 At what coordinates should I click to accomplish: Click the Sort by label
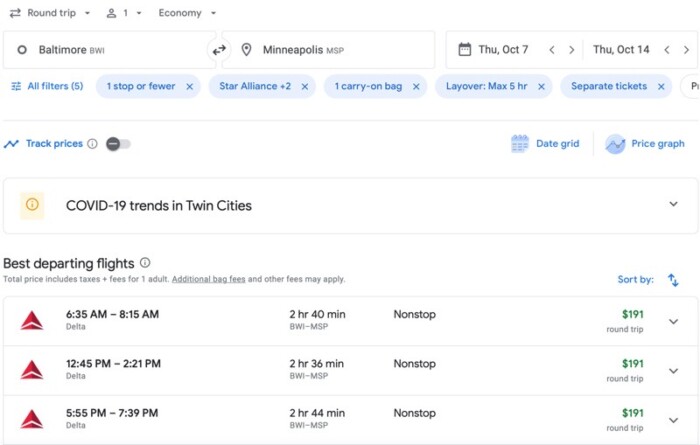635,279
